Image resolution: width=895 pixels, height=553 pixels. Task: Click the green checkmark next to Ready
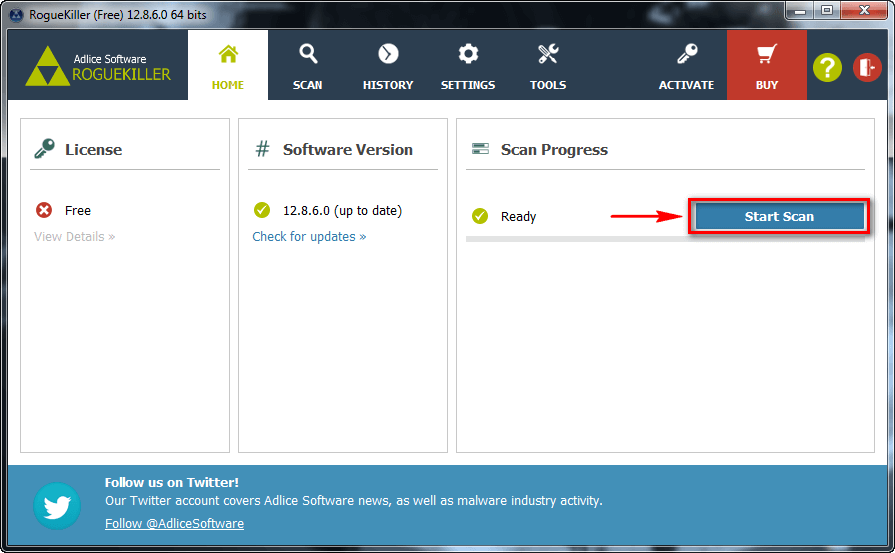[x=480, y=216]
